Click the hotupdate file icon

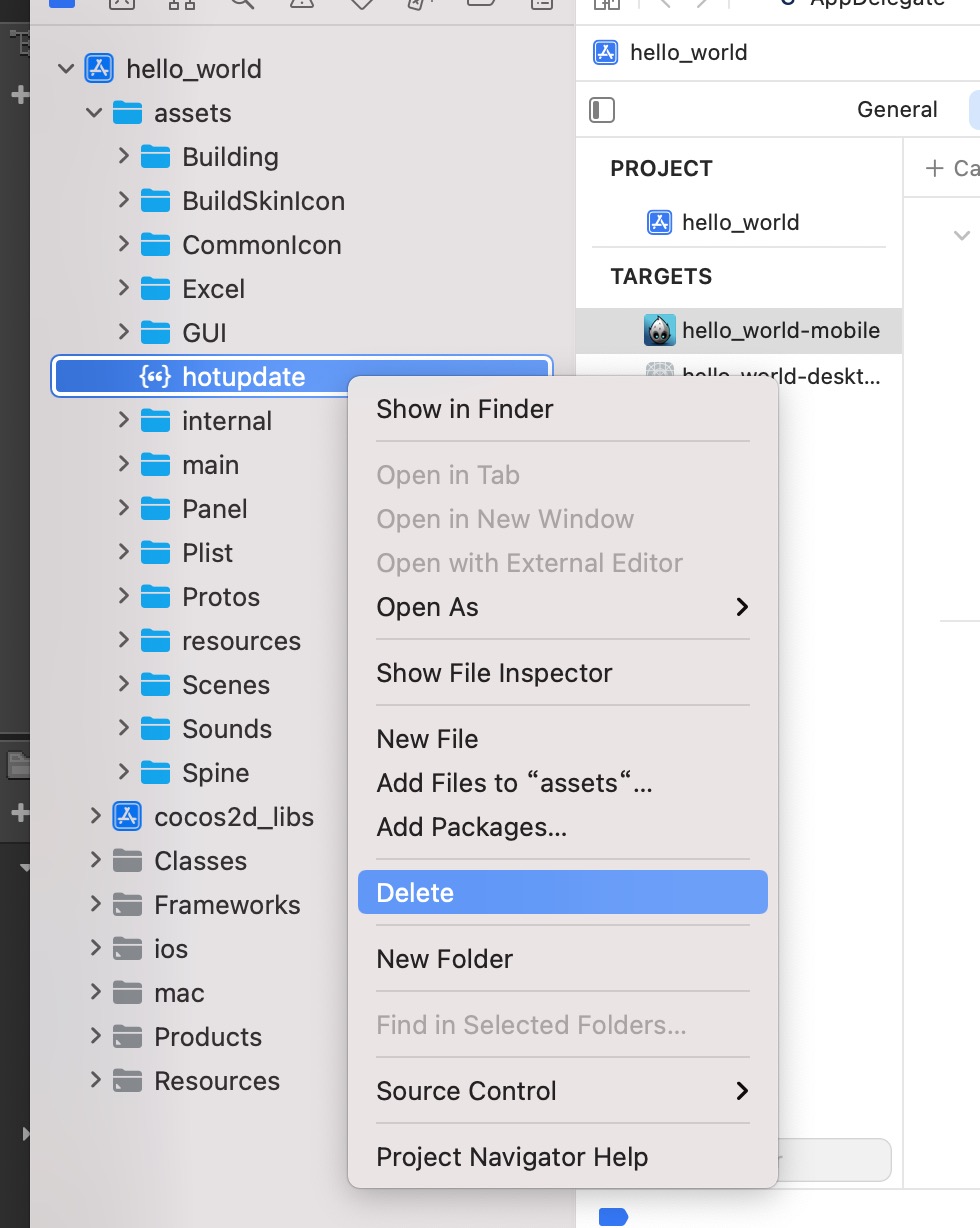[155, 377]
